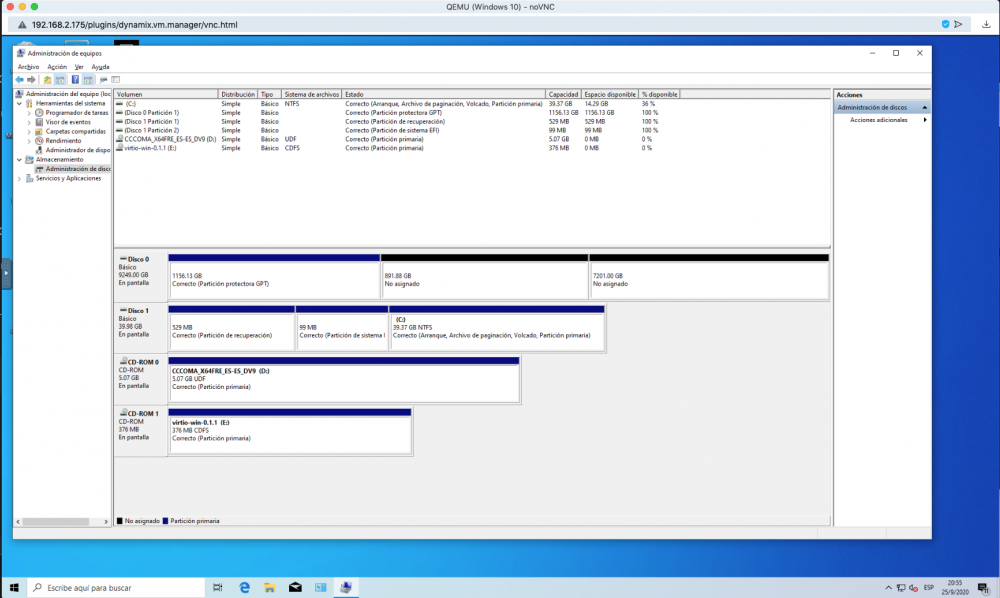Sort by the Capacidad column header
The width and height of the screenshot is (1000, 598).
point(563,94)
